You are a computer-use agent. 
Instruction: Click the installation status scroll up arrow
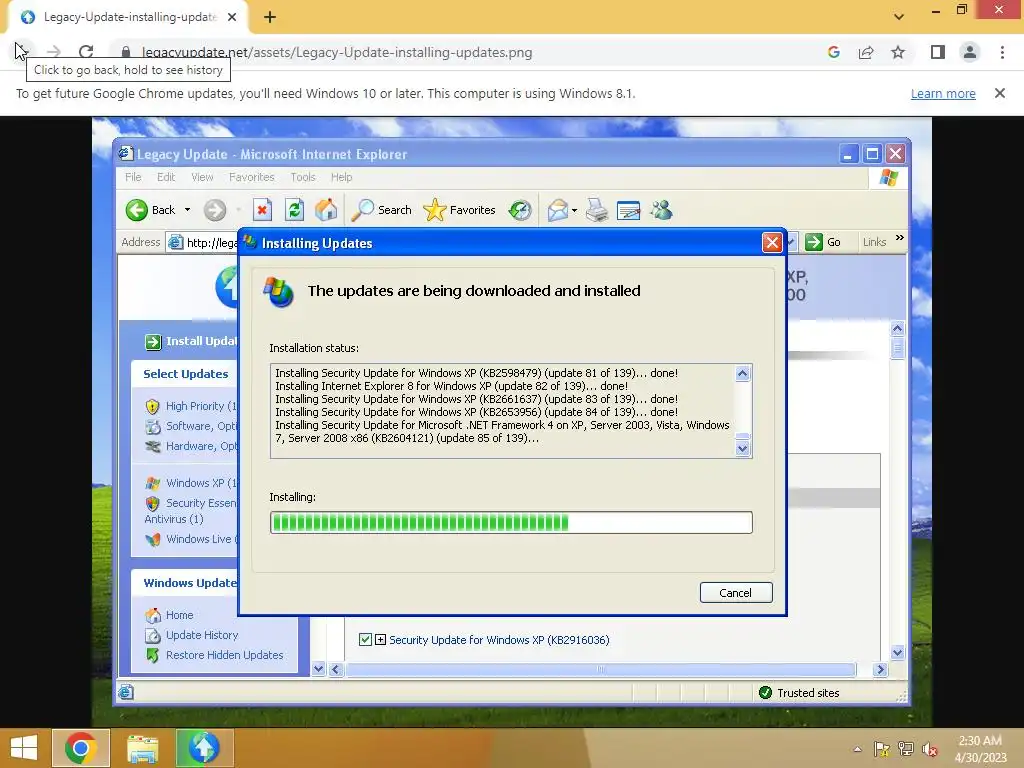[743, 373]
